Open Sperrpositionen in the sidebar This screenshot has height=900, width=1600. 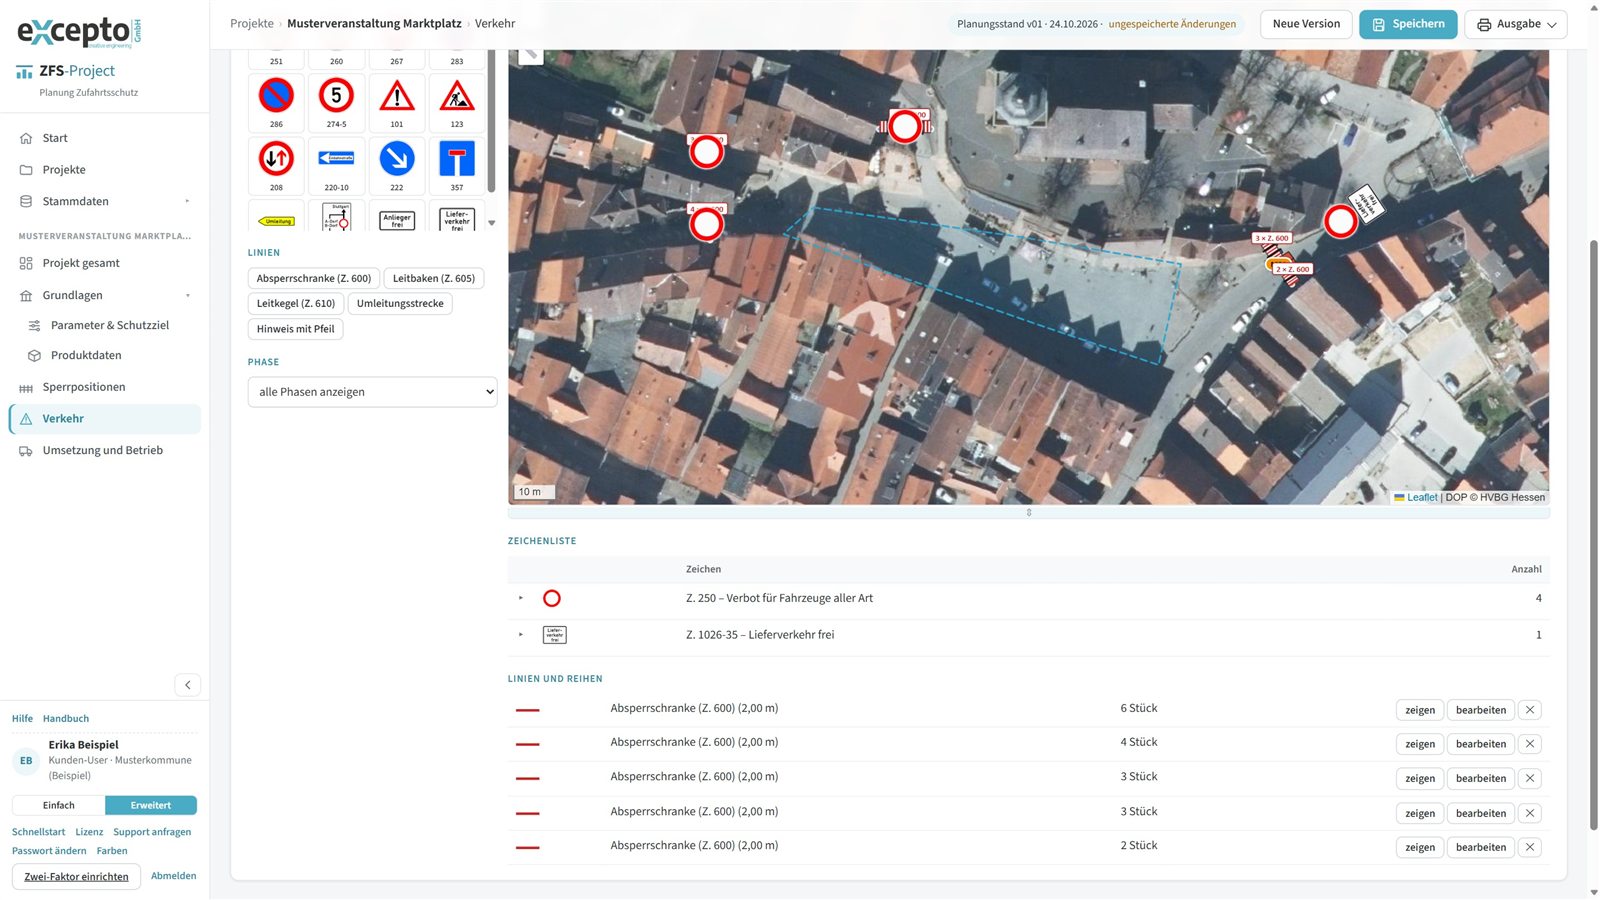105,387
